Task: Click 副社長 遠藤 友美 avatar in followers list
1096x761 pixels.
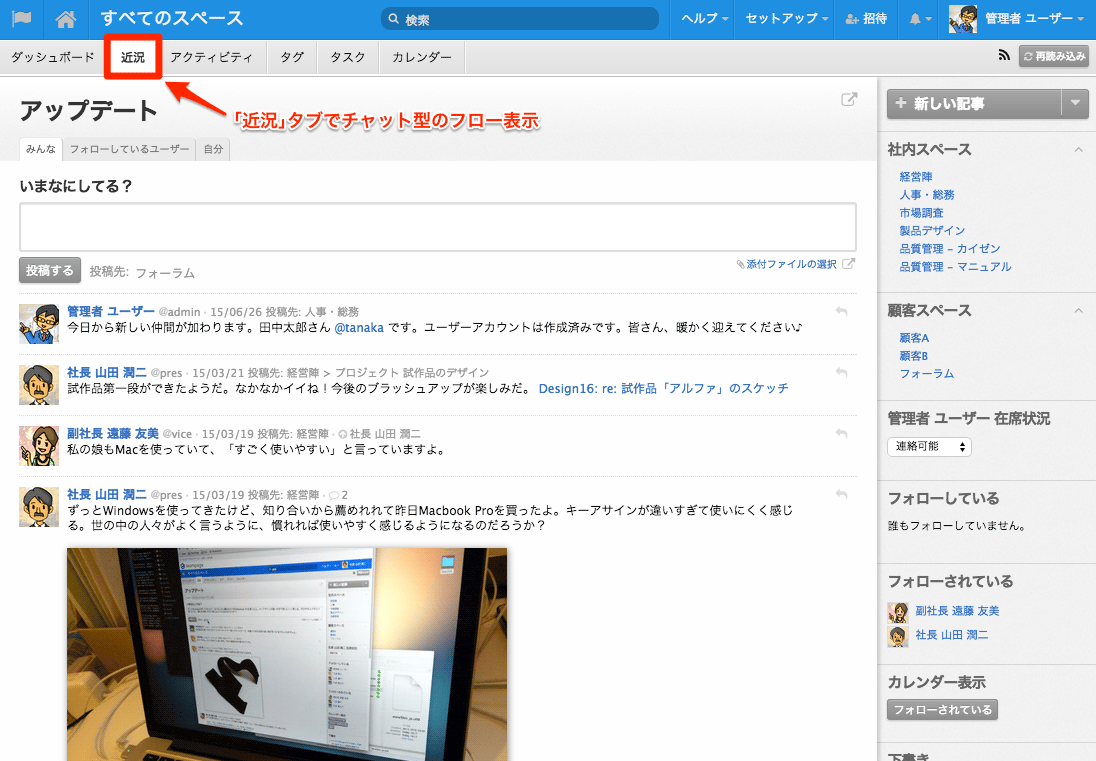Action: coord(898,612)
